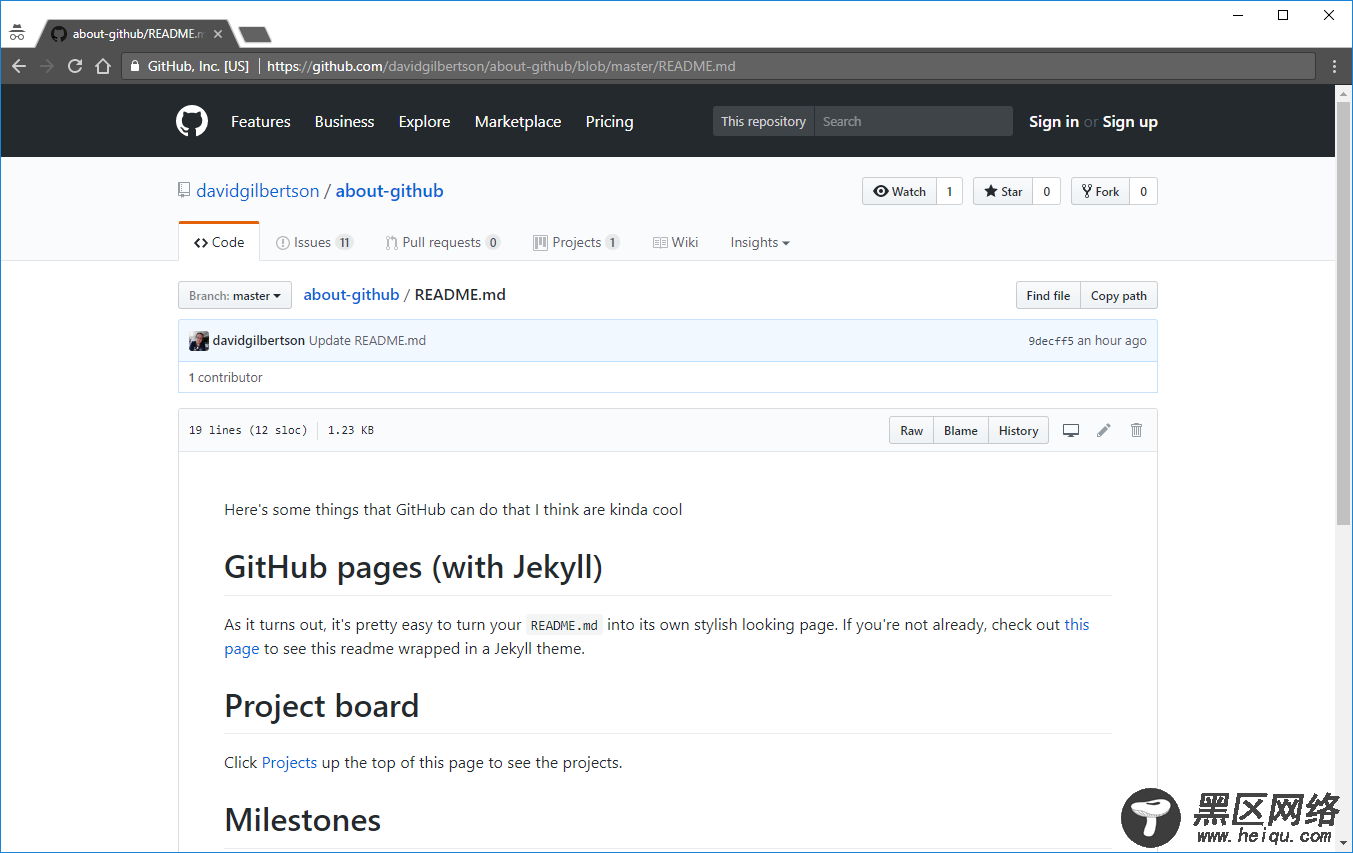Open the Raw file view
Viewport: 1353px width, 853px height.
(912, 430)
